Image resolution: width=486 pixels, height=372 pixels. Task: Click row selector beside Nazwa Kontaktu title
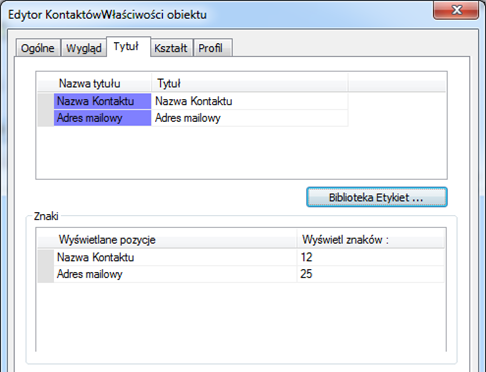tap(46, 101)
